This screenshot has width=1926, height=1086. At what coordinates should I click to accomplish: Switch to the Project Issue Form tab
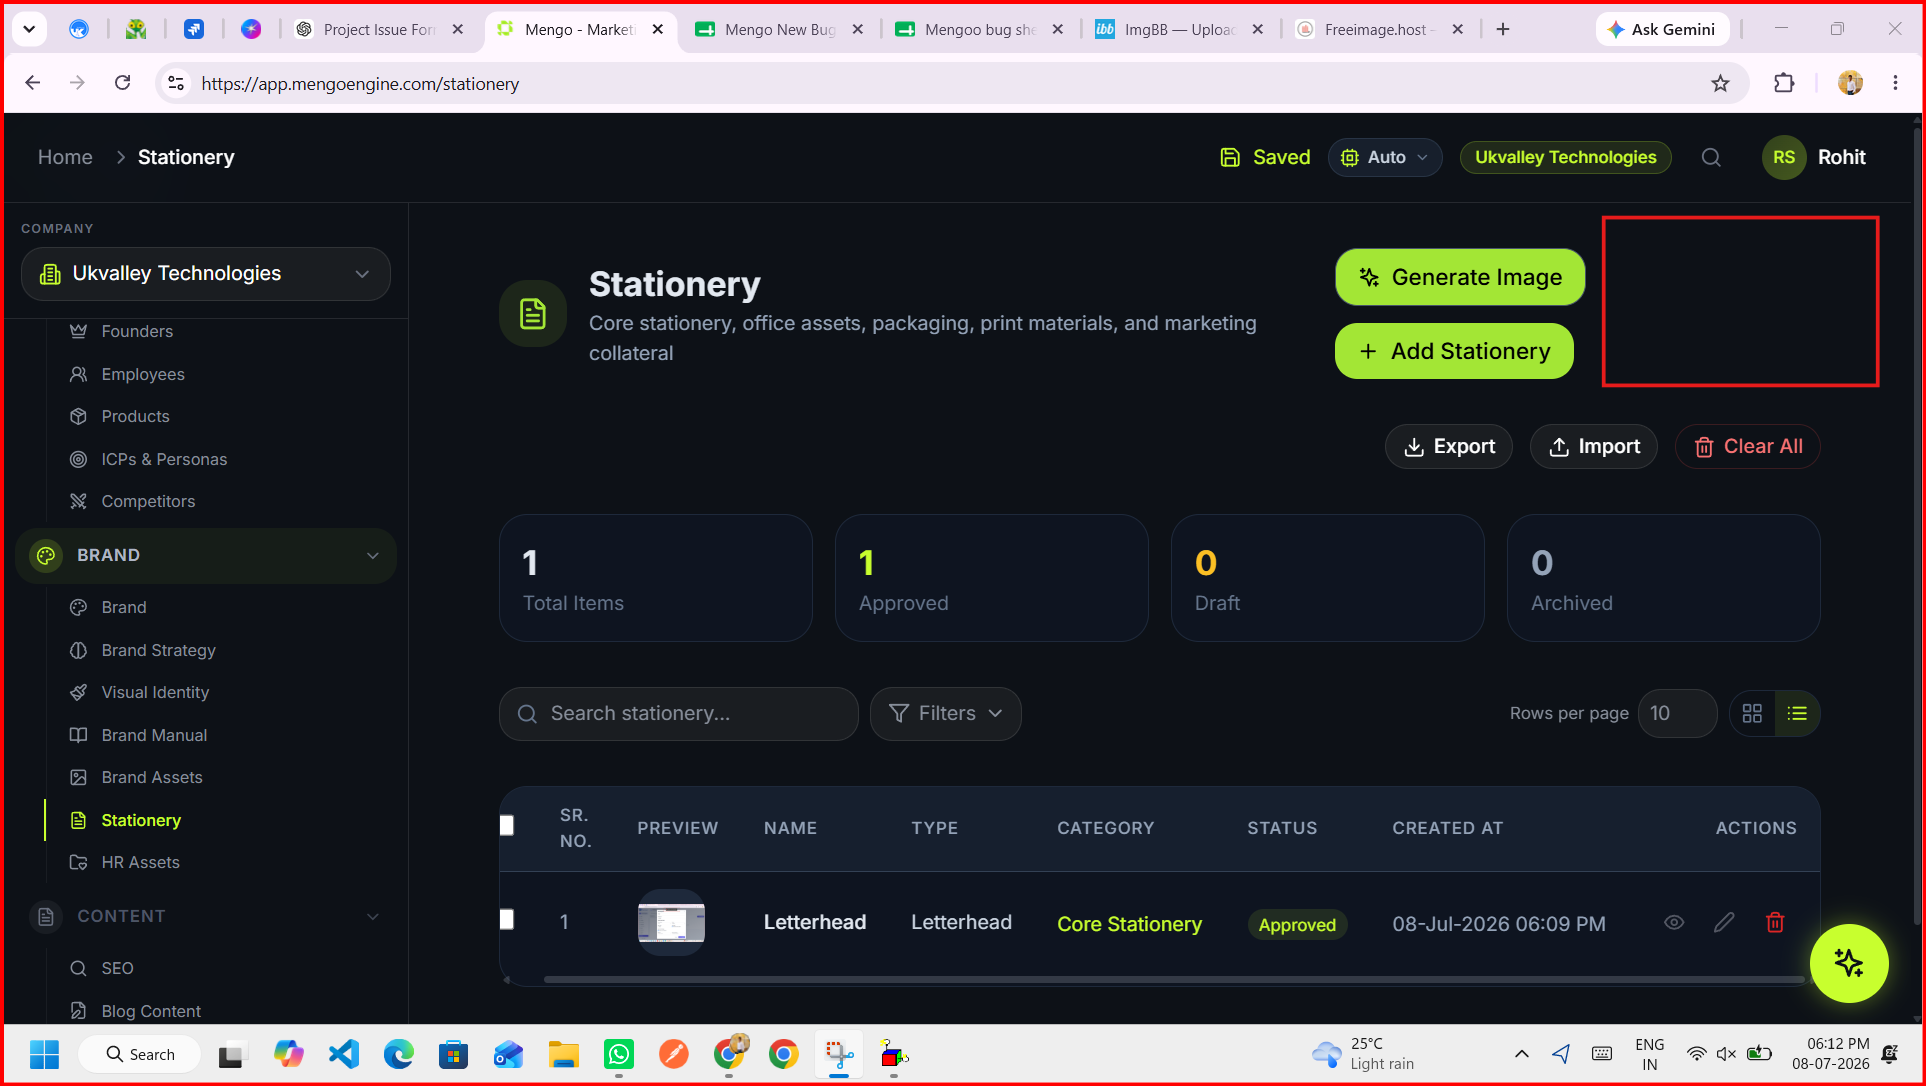point(380,29)
